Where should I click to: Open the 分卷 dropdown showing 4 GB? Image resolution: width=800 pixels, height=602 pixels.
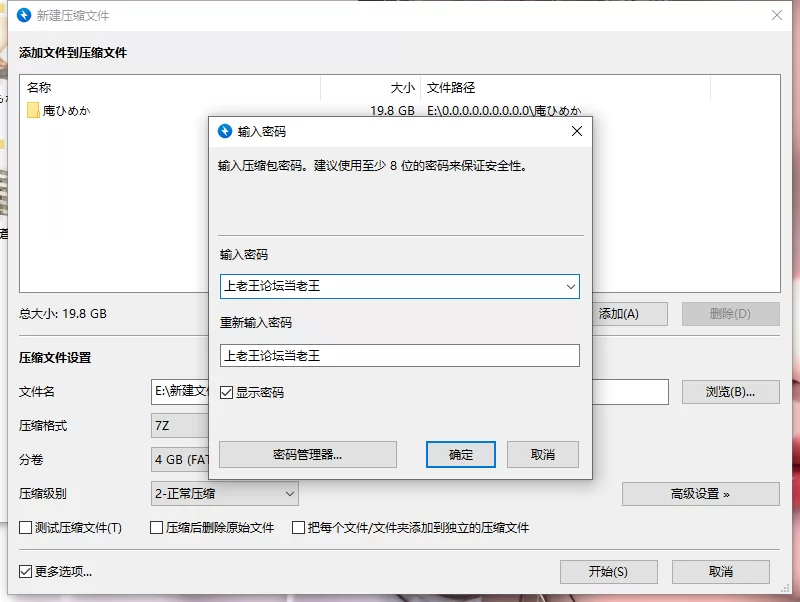click(180, 460)
